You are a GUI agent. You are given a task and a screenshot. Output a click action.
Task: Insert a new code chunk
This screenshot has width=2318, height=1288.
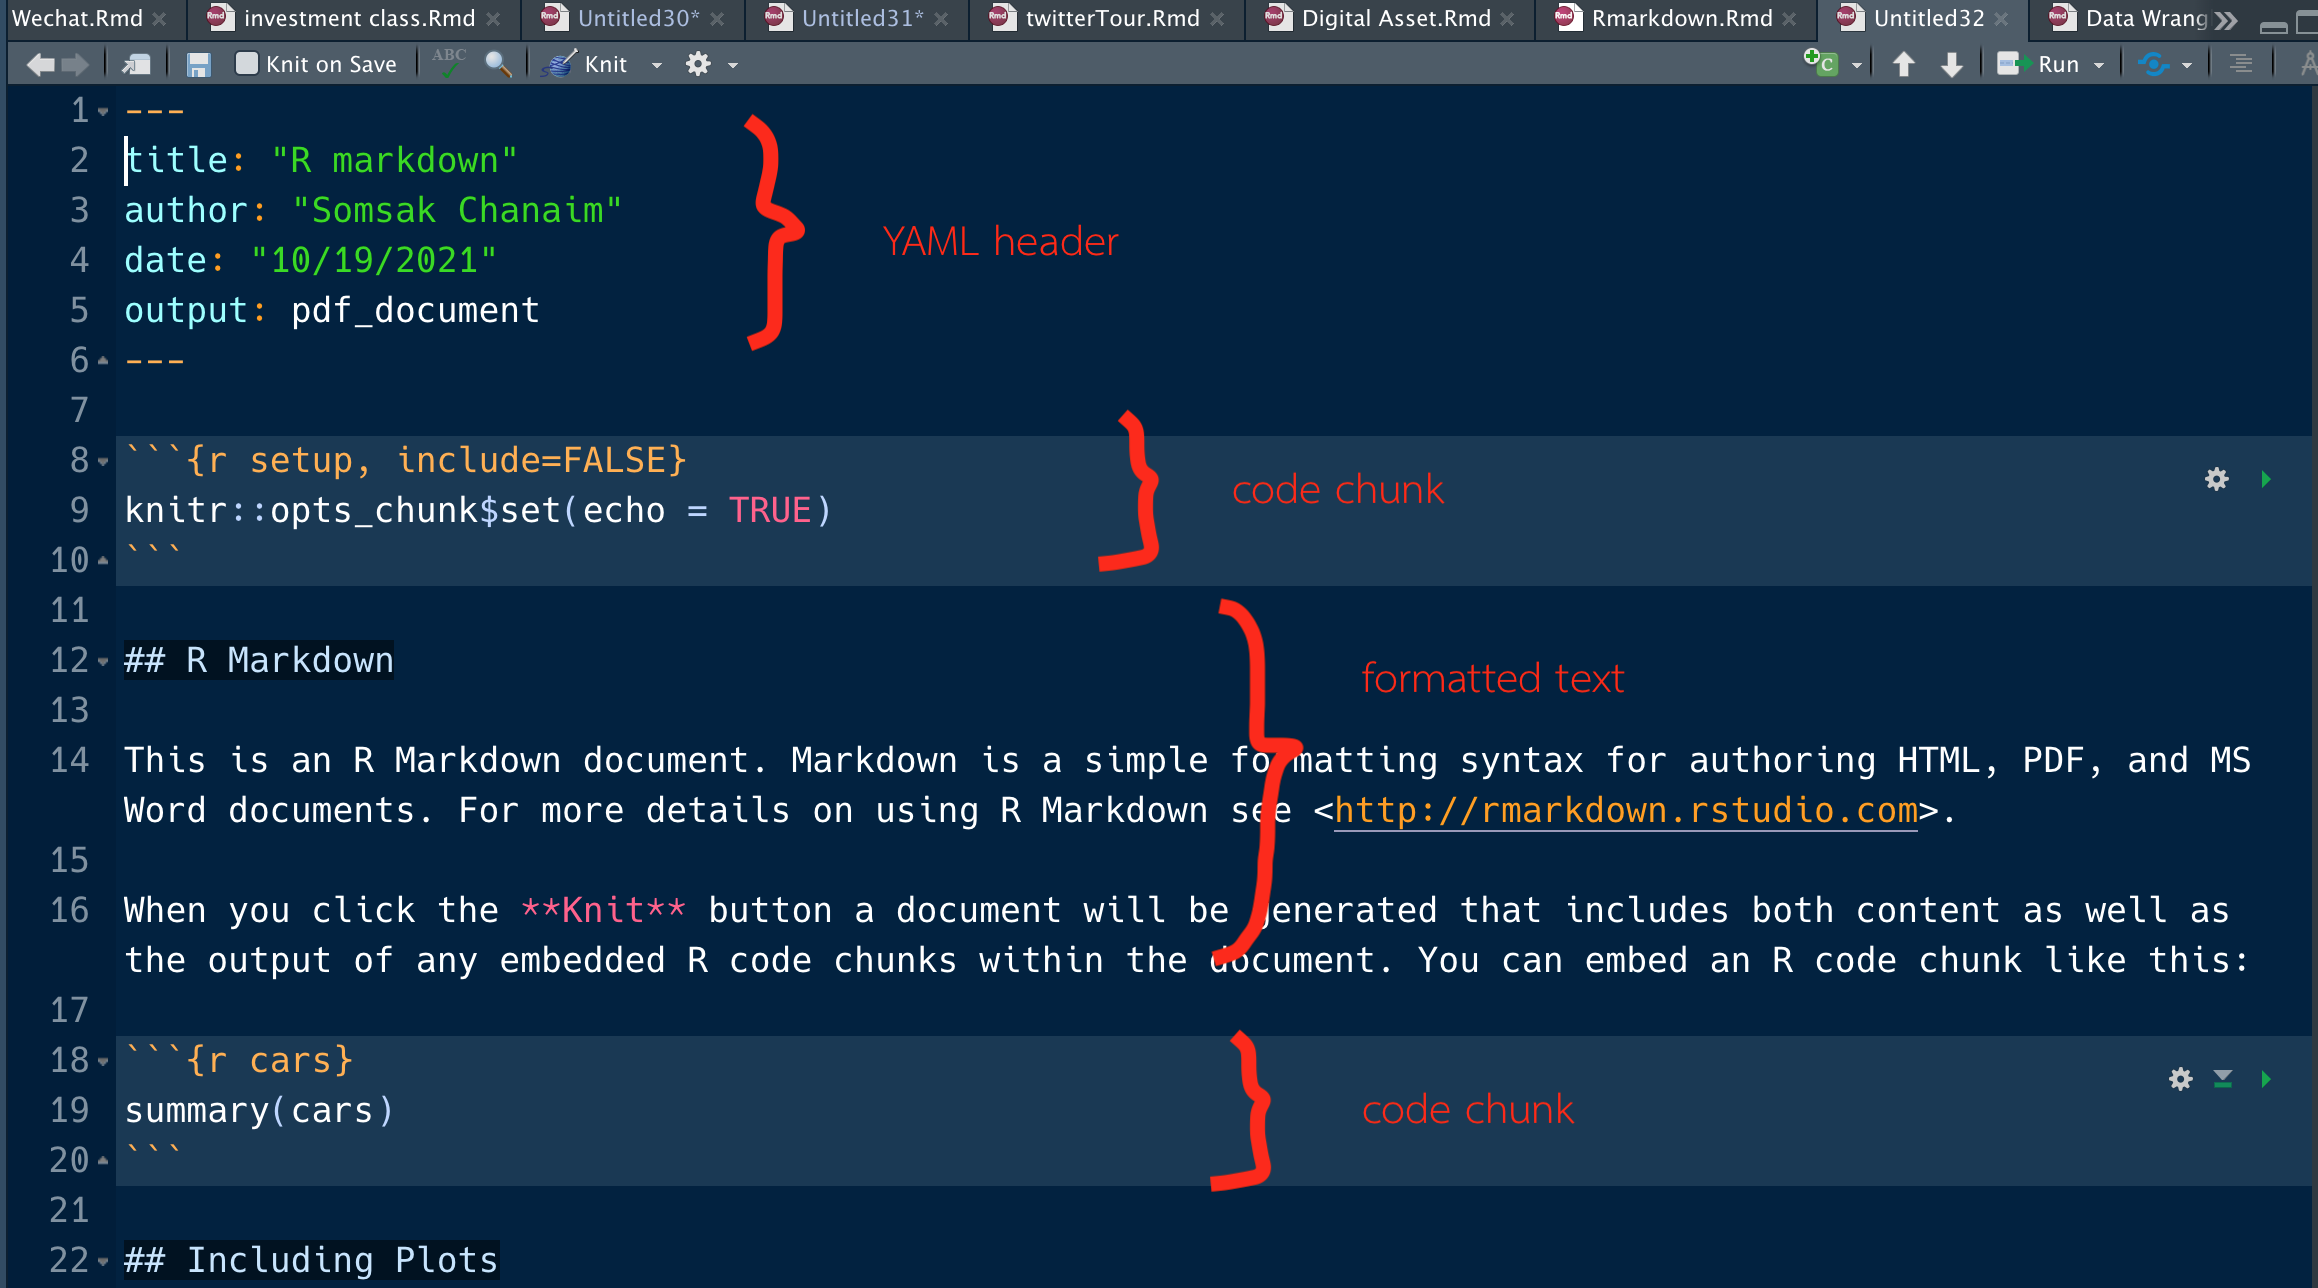coord(1821,63)
